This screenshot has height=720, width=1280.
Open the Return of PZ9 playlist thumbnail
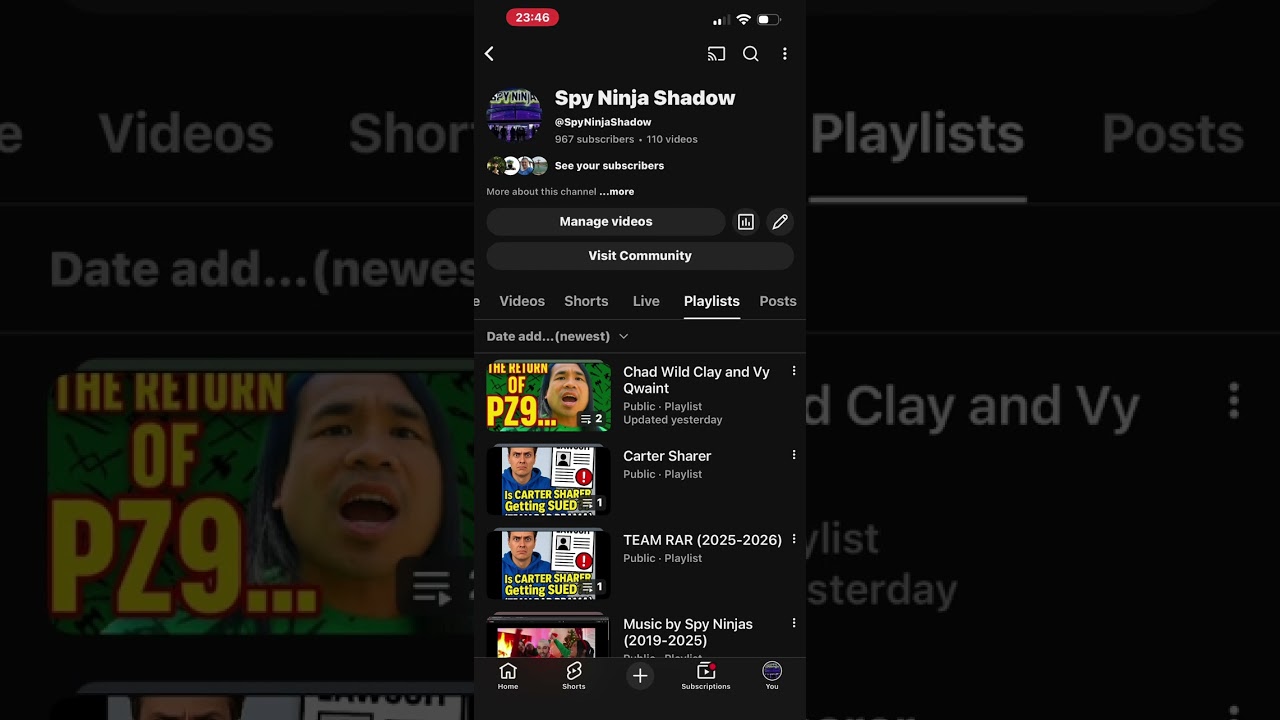pos(548,396)
